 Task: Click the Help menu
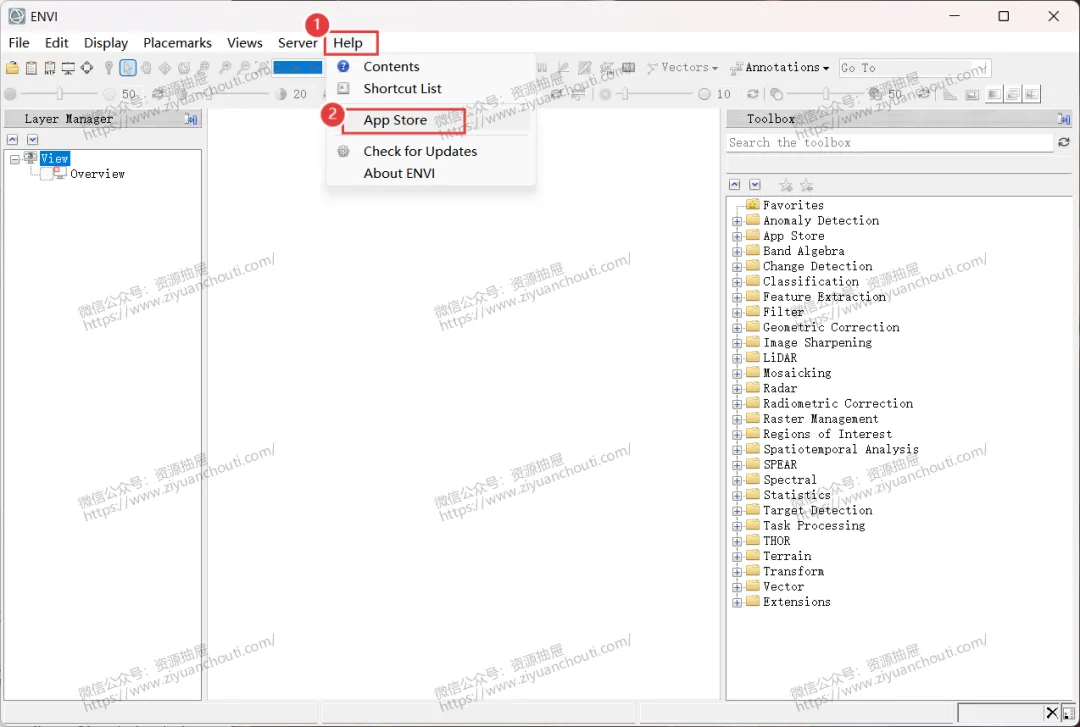pos(348,43)
